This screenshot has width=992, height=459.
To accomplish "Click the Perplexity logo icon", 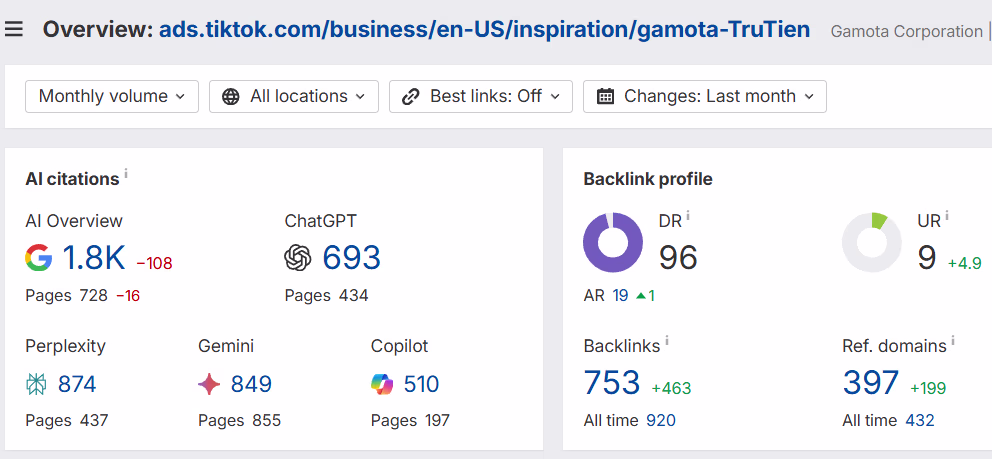I will tap(36, 384).
